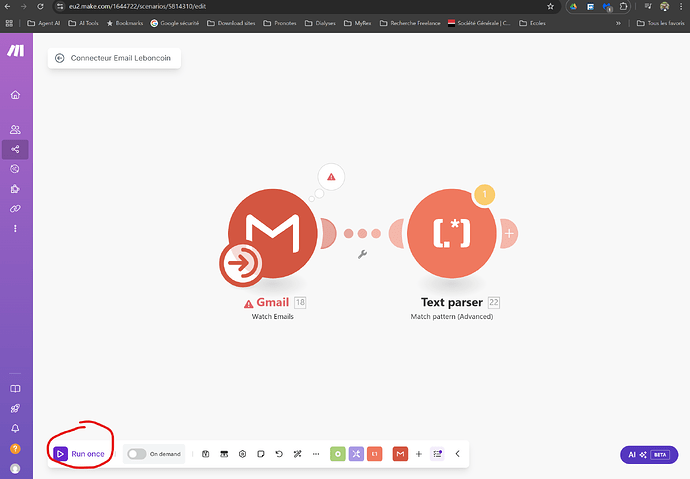
Task: Go back using arrow beside Connecteur Email Leboncoin
Action: (59, 58)
